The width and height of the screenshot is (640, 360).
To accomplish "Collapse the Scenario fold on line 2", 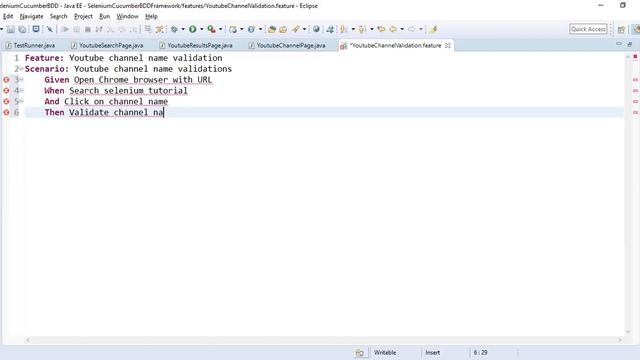I will pos(21,69).
